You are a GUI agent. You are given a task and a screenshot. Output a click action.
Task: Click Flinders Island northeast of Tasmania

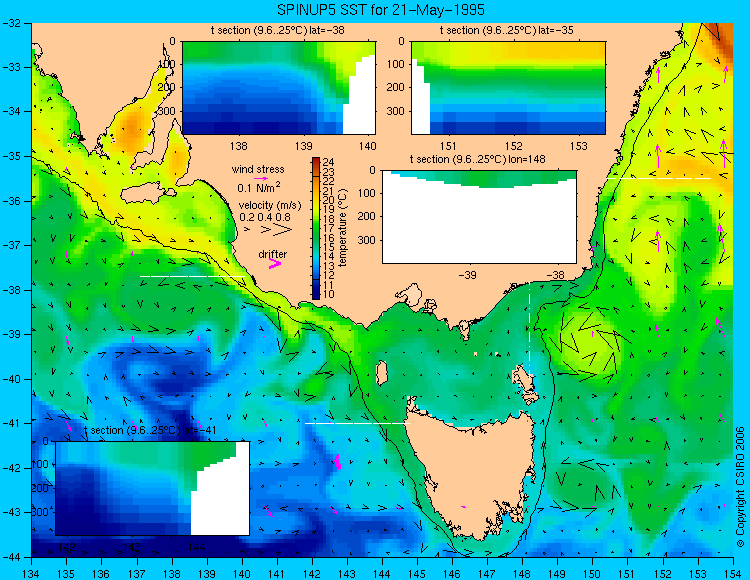coord(525,381)
